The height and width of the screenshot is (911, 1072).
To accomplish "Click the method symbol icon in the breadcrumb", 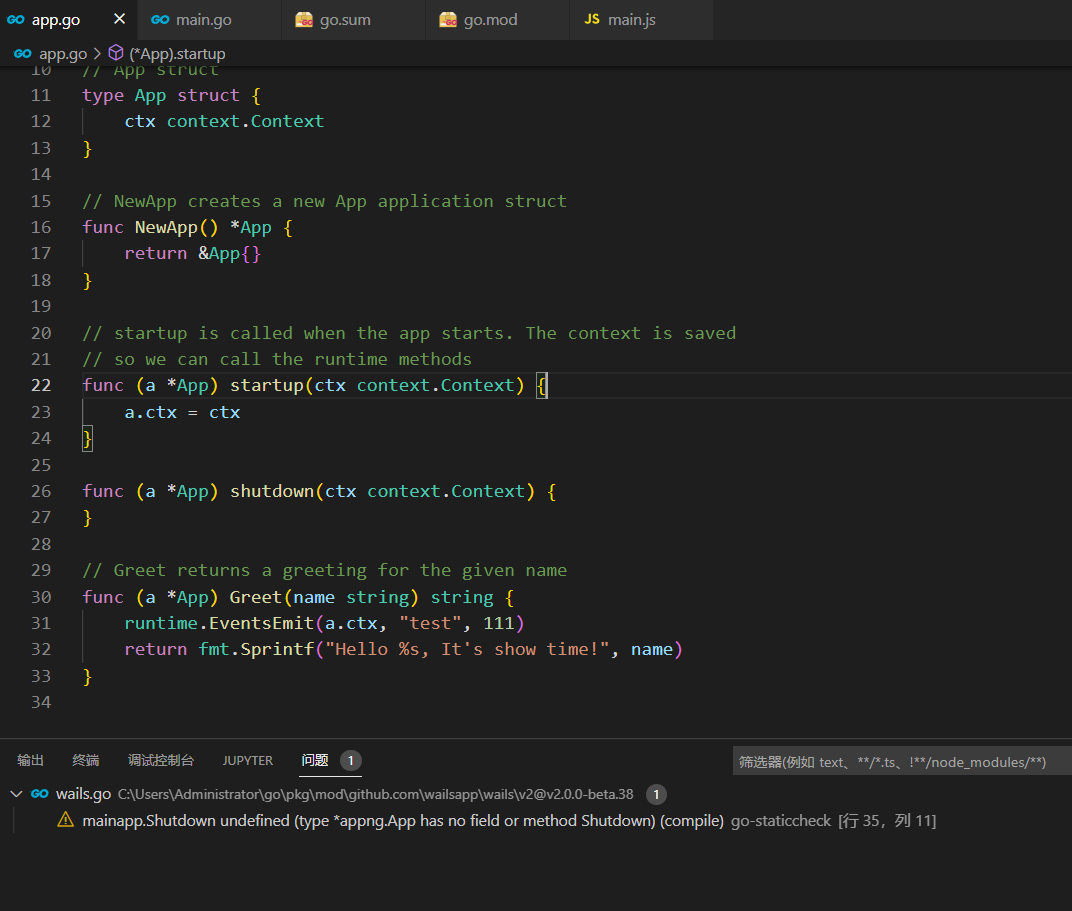I will (x=115, y=53).
